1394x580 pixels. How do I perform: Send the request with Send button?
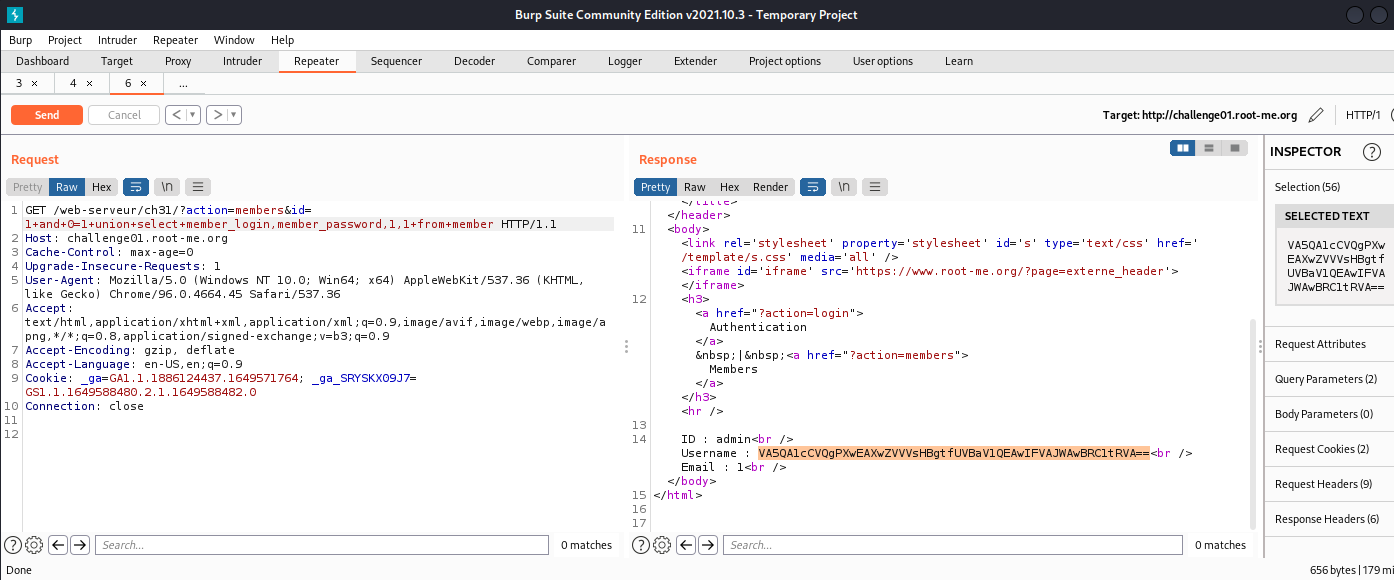coord(47,115)
